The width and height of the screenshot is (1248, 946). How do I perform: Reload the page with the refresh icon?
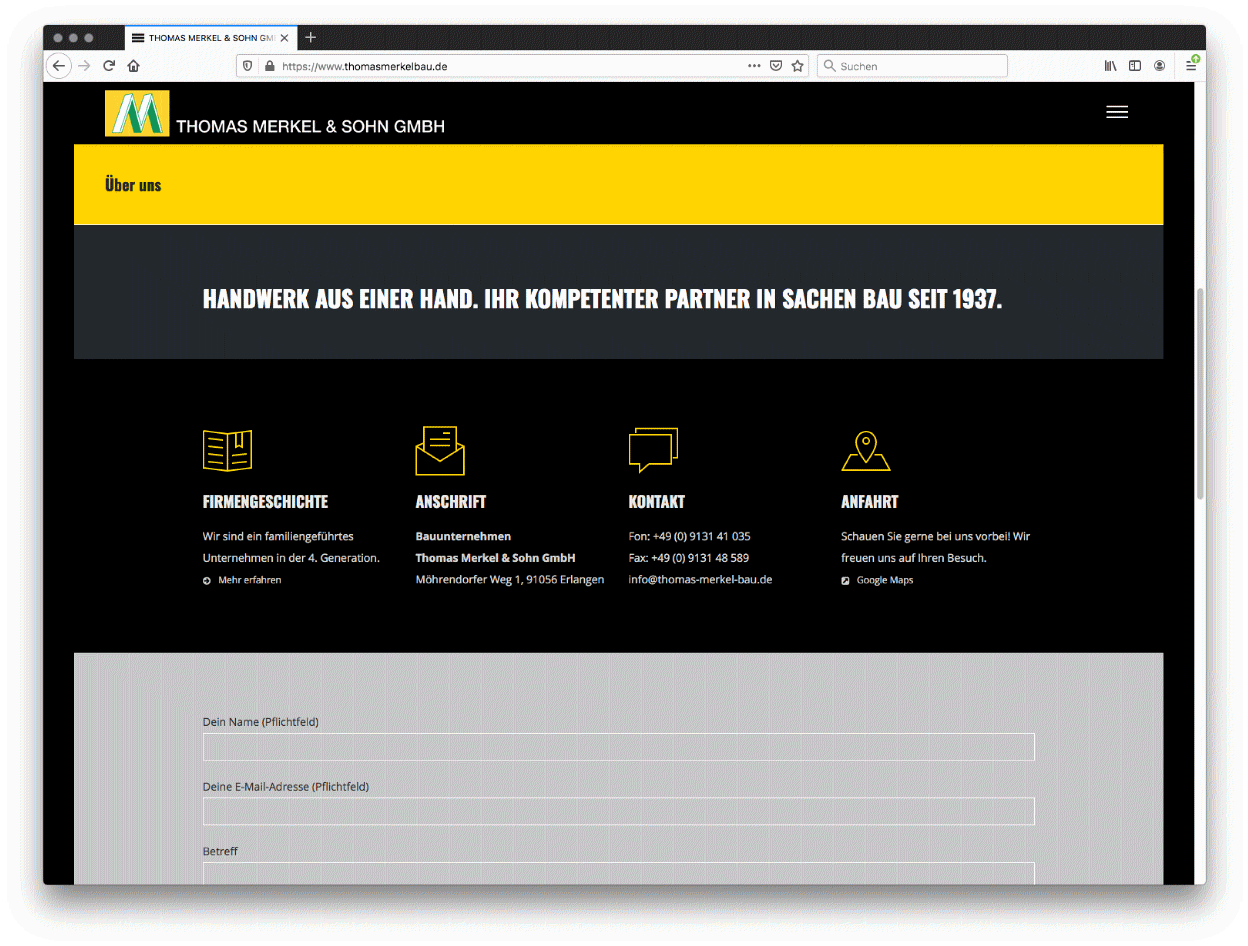[x=109, y=66]
